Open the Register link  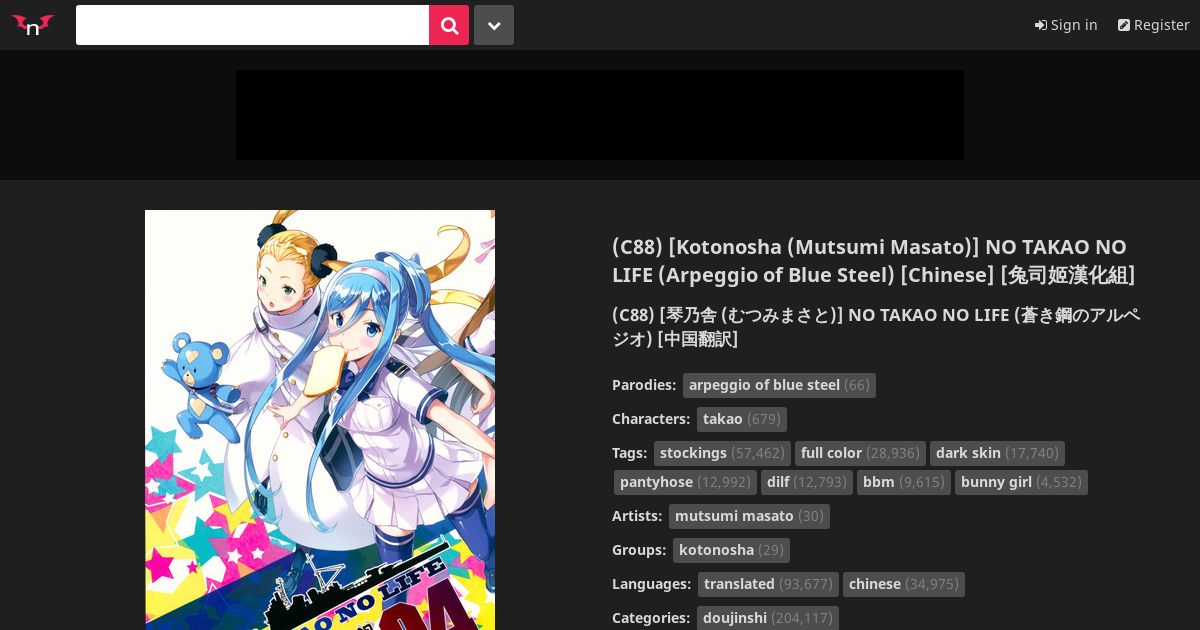(x=1153, y=25)
